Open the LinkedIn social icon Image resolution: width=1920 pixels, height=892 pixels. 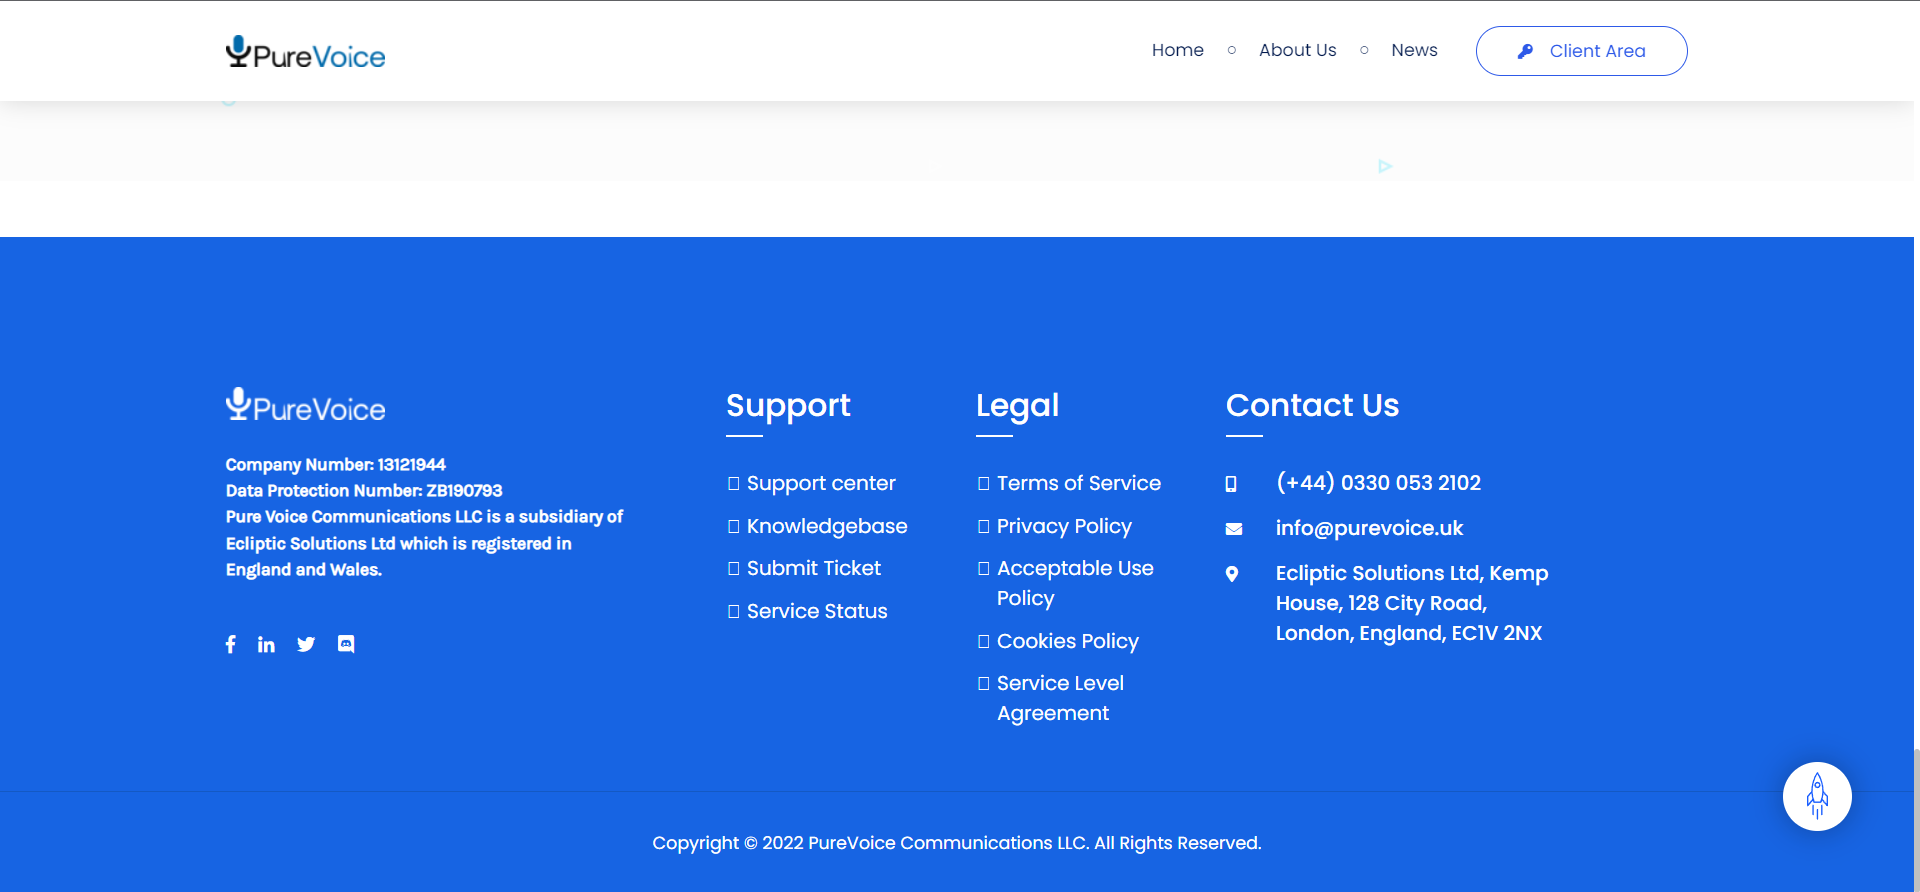266,645
